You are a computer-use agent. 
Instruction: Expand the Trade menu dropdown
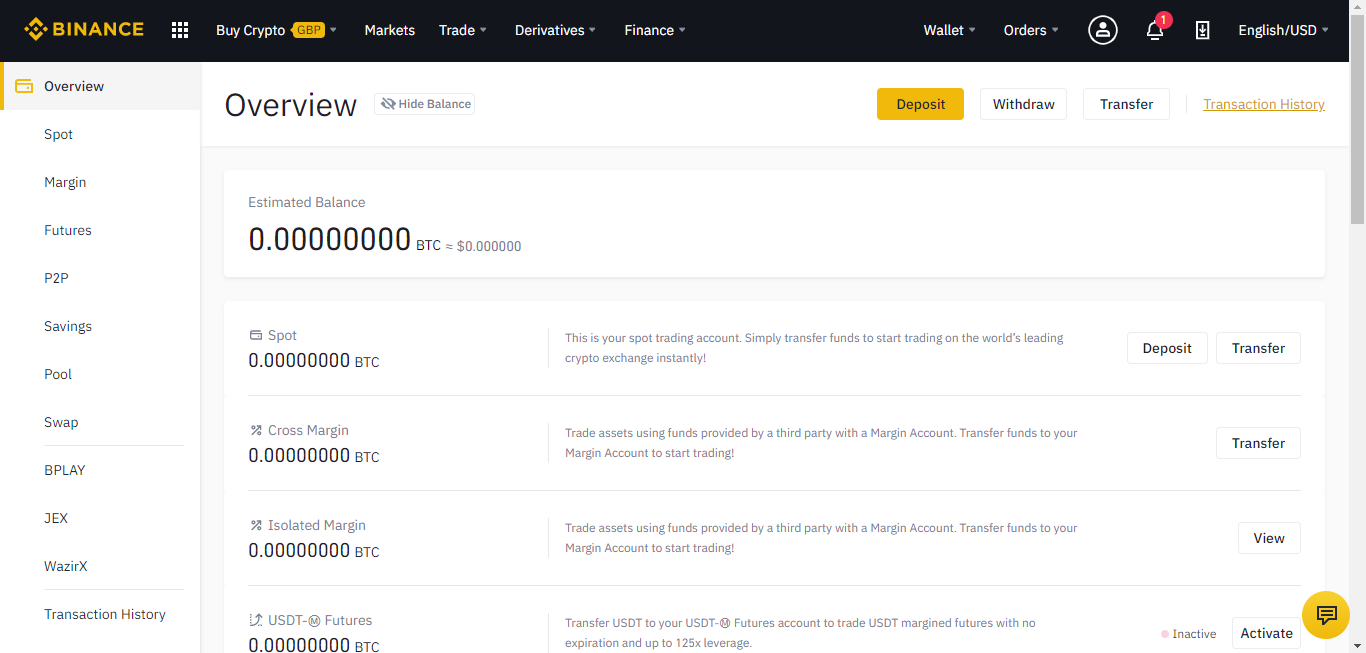point(463,30)
